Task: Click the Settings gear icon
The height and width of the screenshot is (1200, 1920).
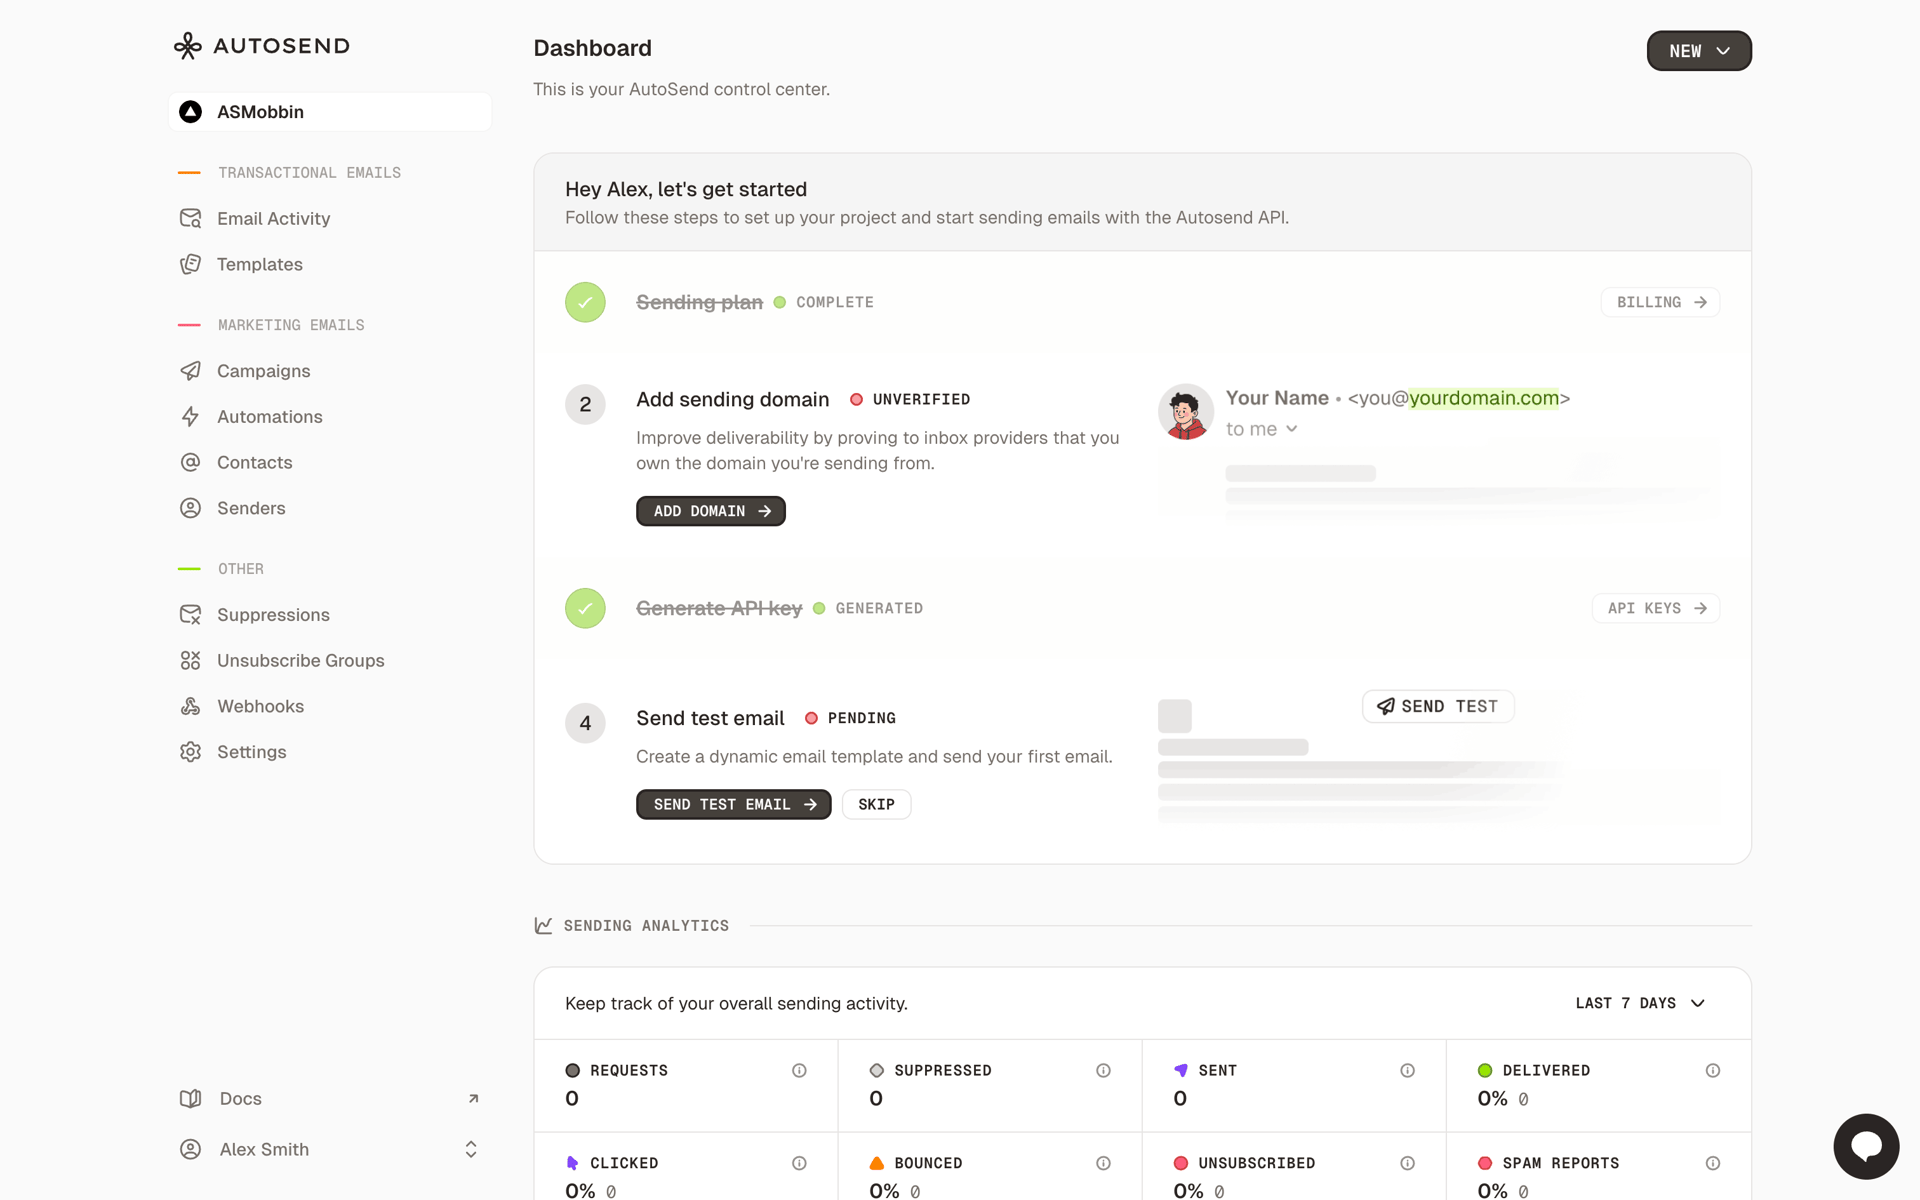Action: click(x=190, y=752)
